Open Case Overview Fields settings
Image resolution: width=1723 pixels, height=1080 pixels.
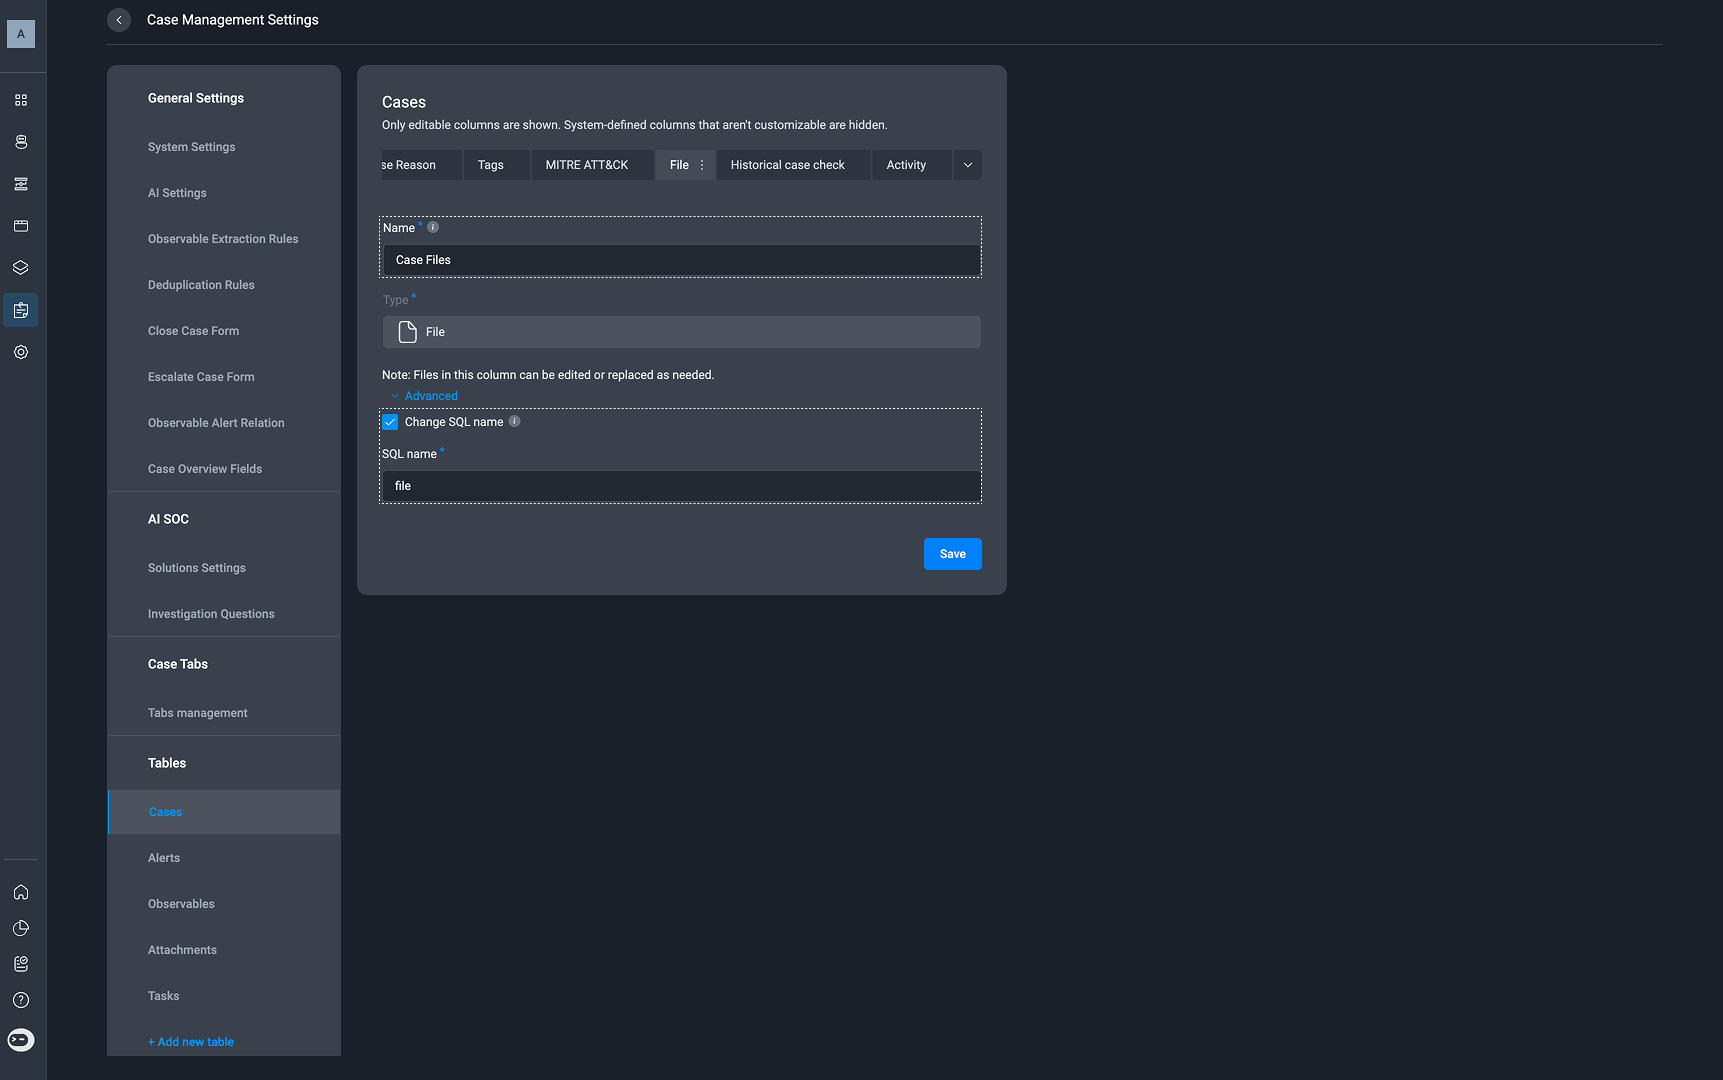coord(205,469)
